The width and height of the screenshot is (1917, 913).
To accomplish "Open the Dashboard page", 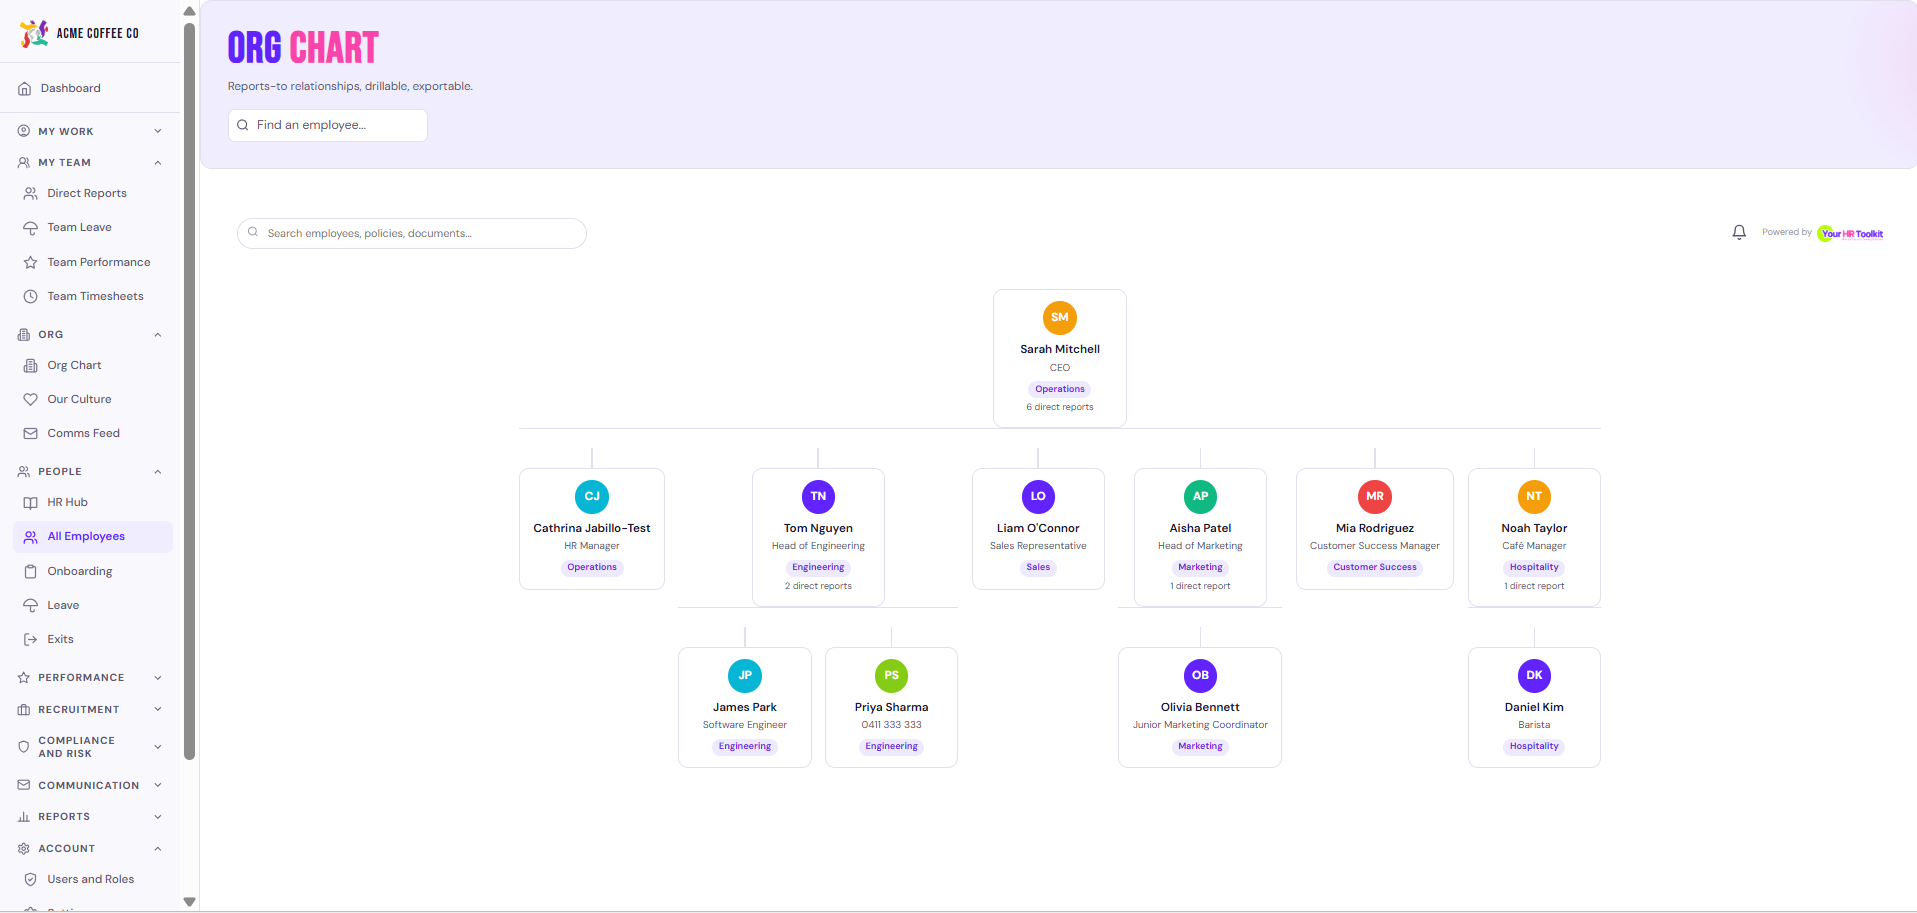I will coord(92,89).
